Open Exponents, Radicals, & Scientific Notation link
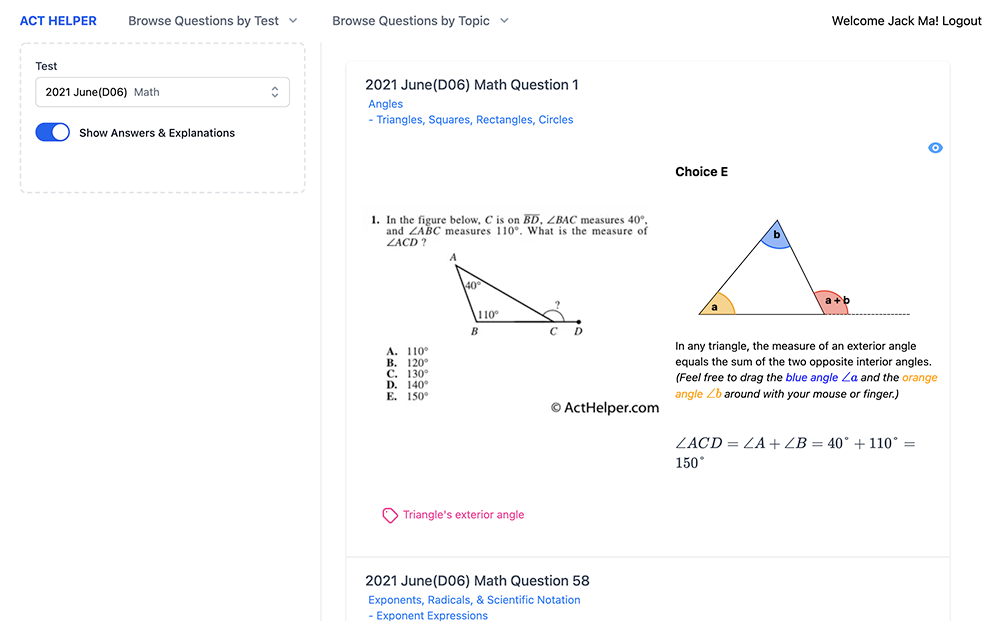This screenshot has height=621, width=1000. [474, 600]
